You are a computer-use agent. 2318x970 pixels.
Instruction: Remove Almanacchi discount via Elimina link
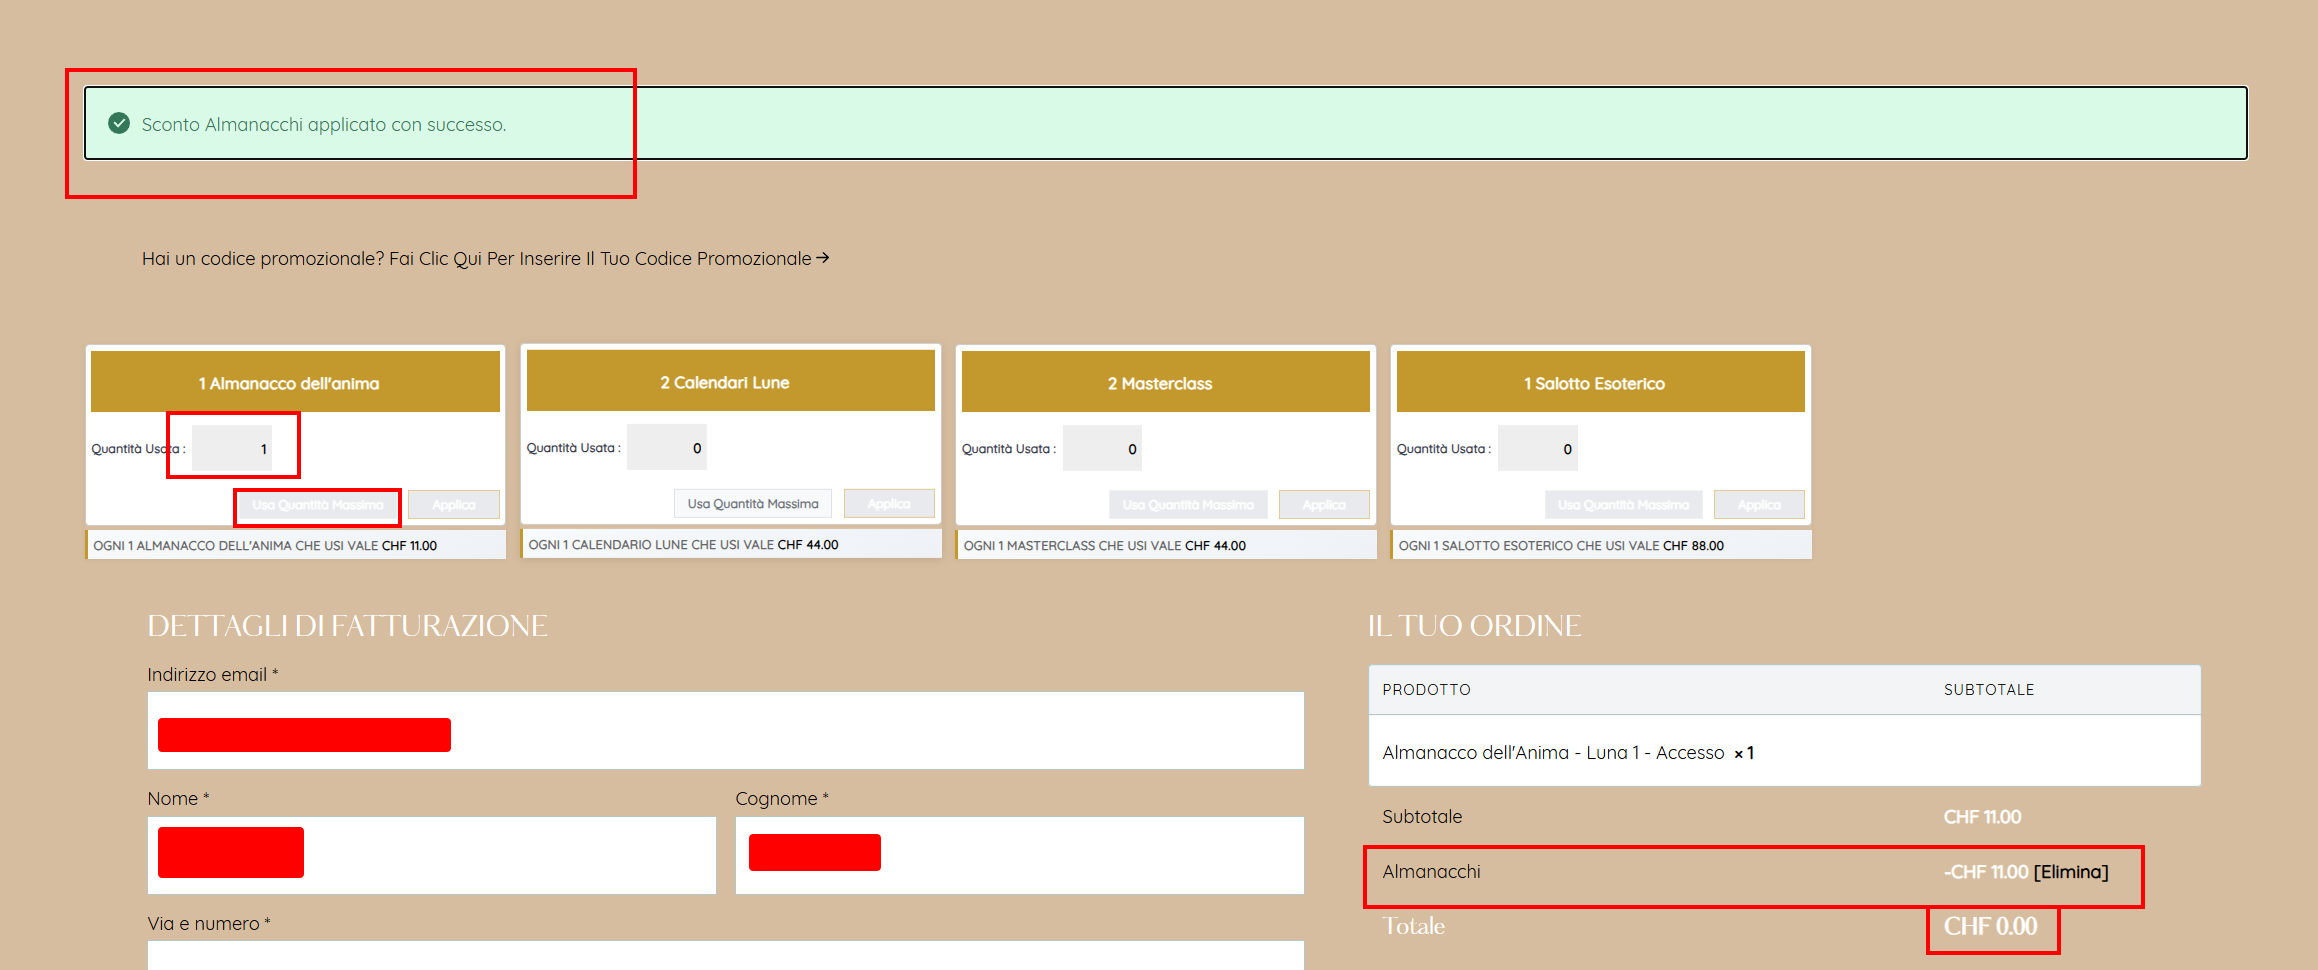pos(2071,872)
